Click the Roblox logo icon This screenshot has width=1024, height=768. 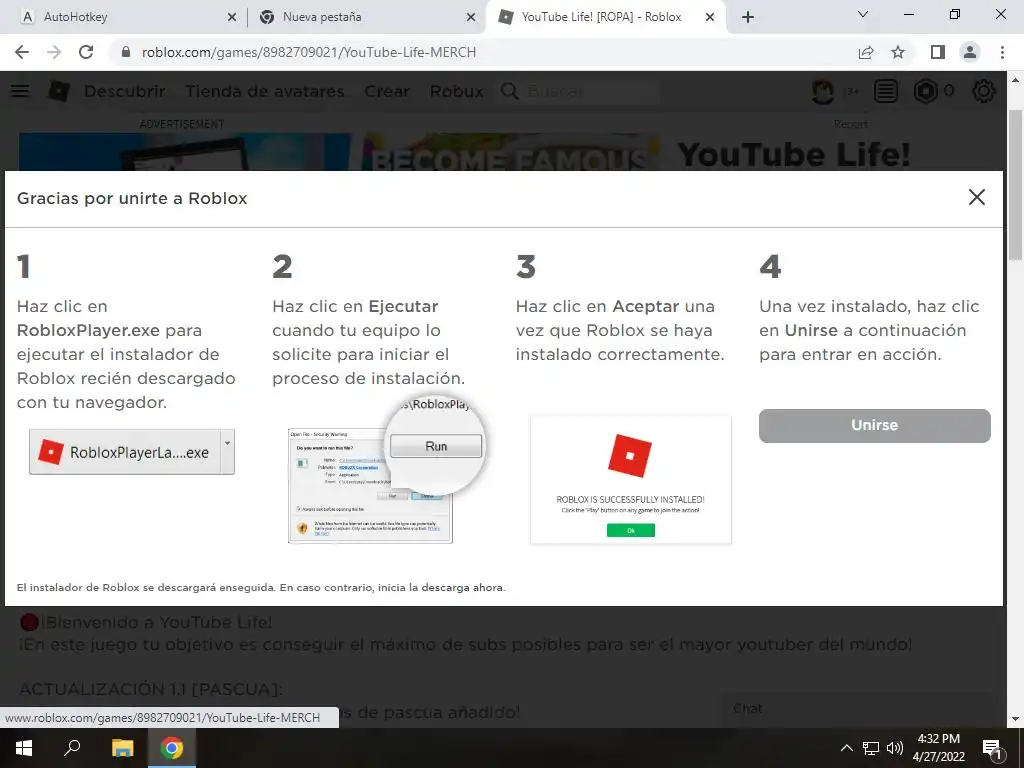click(58, 91)
